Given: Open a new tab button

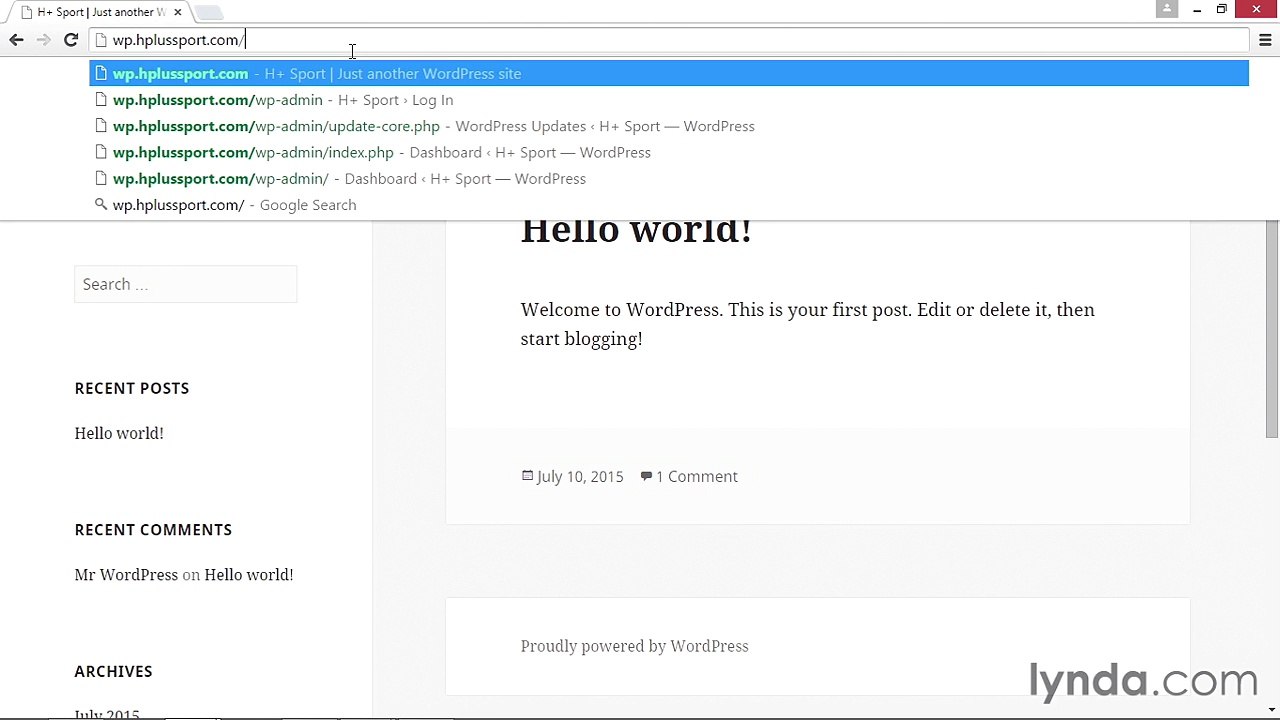Looking at the screenshot, I should point(208,12).
